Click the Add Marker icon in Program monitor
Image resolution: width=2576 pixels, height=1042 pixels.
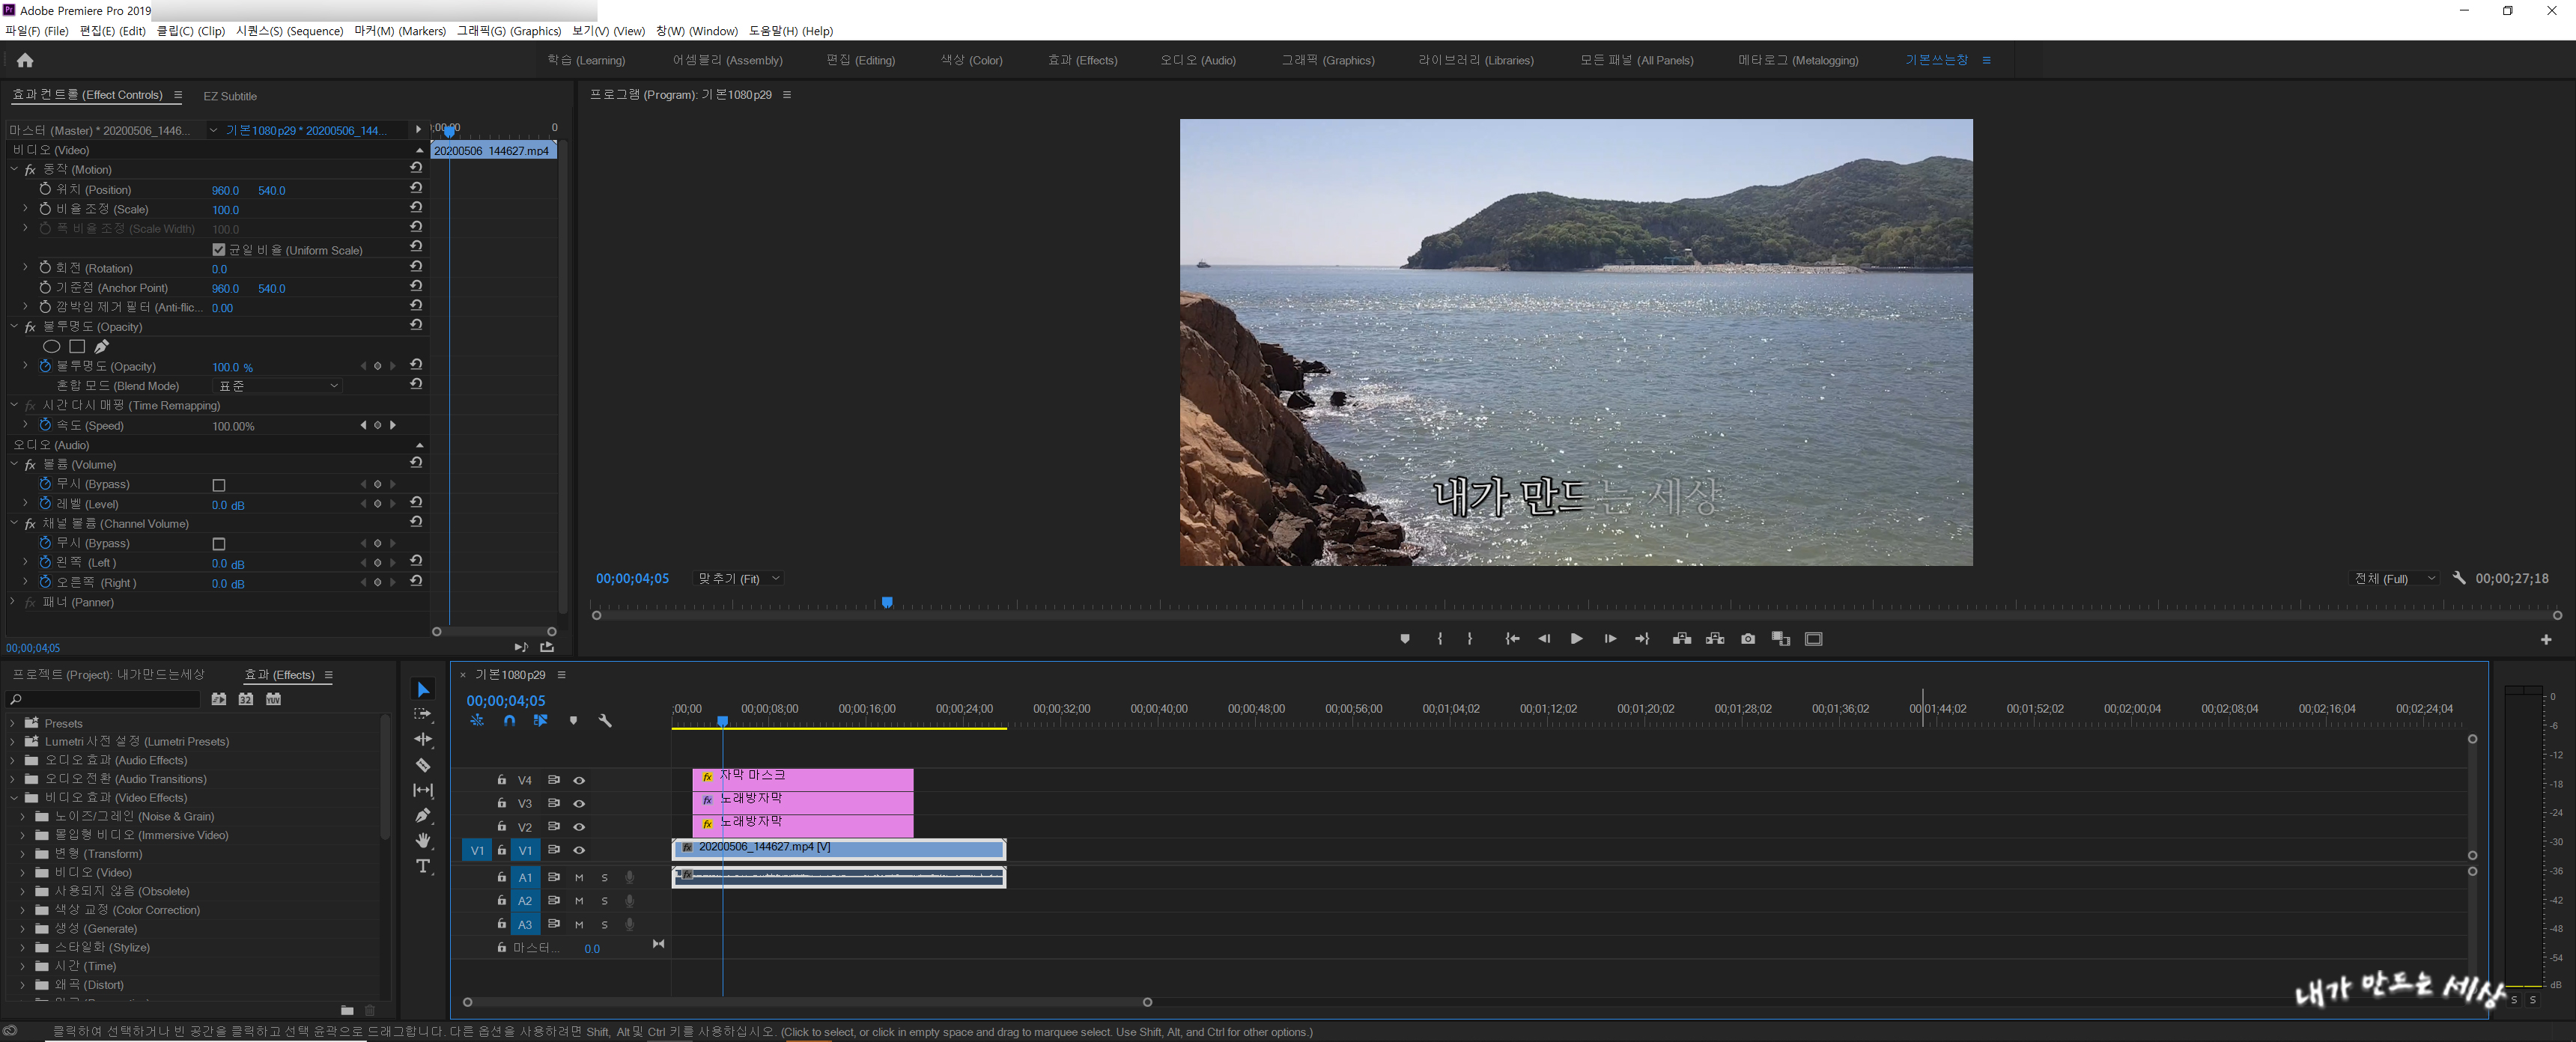1405,639
